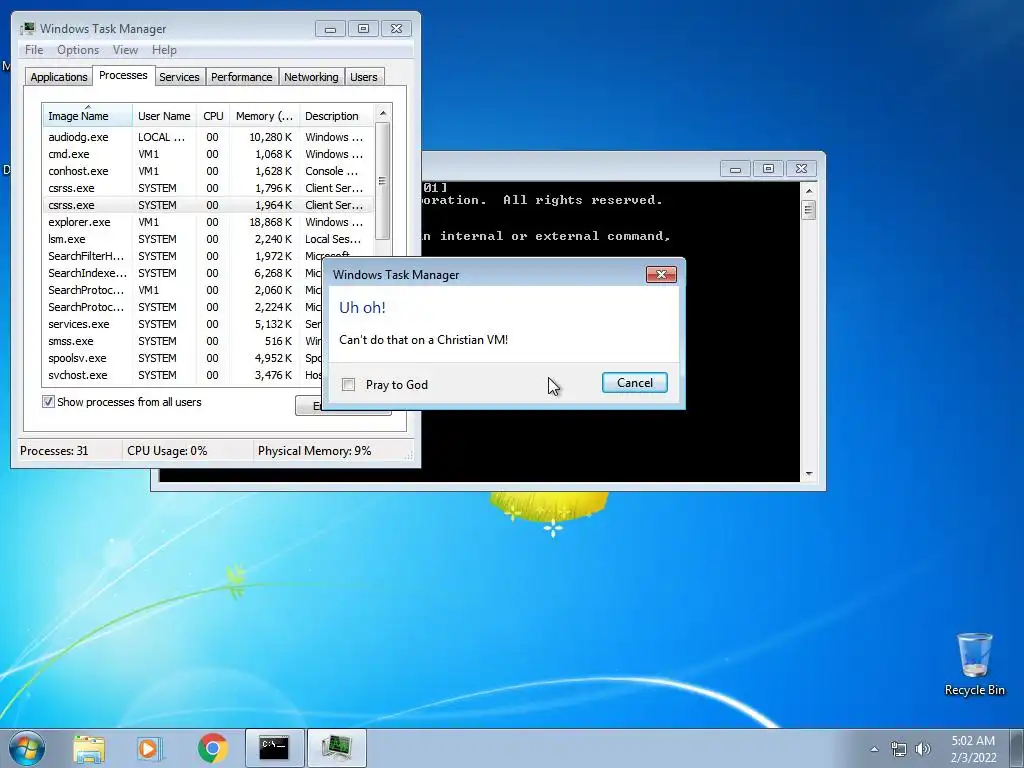
Task: Sort processes by Description column
Action: (336, 116)
